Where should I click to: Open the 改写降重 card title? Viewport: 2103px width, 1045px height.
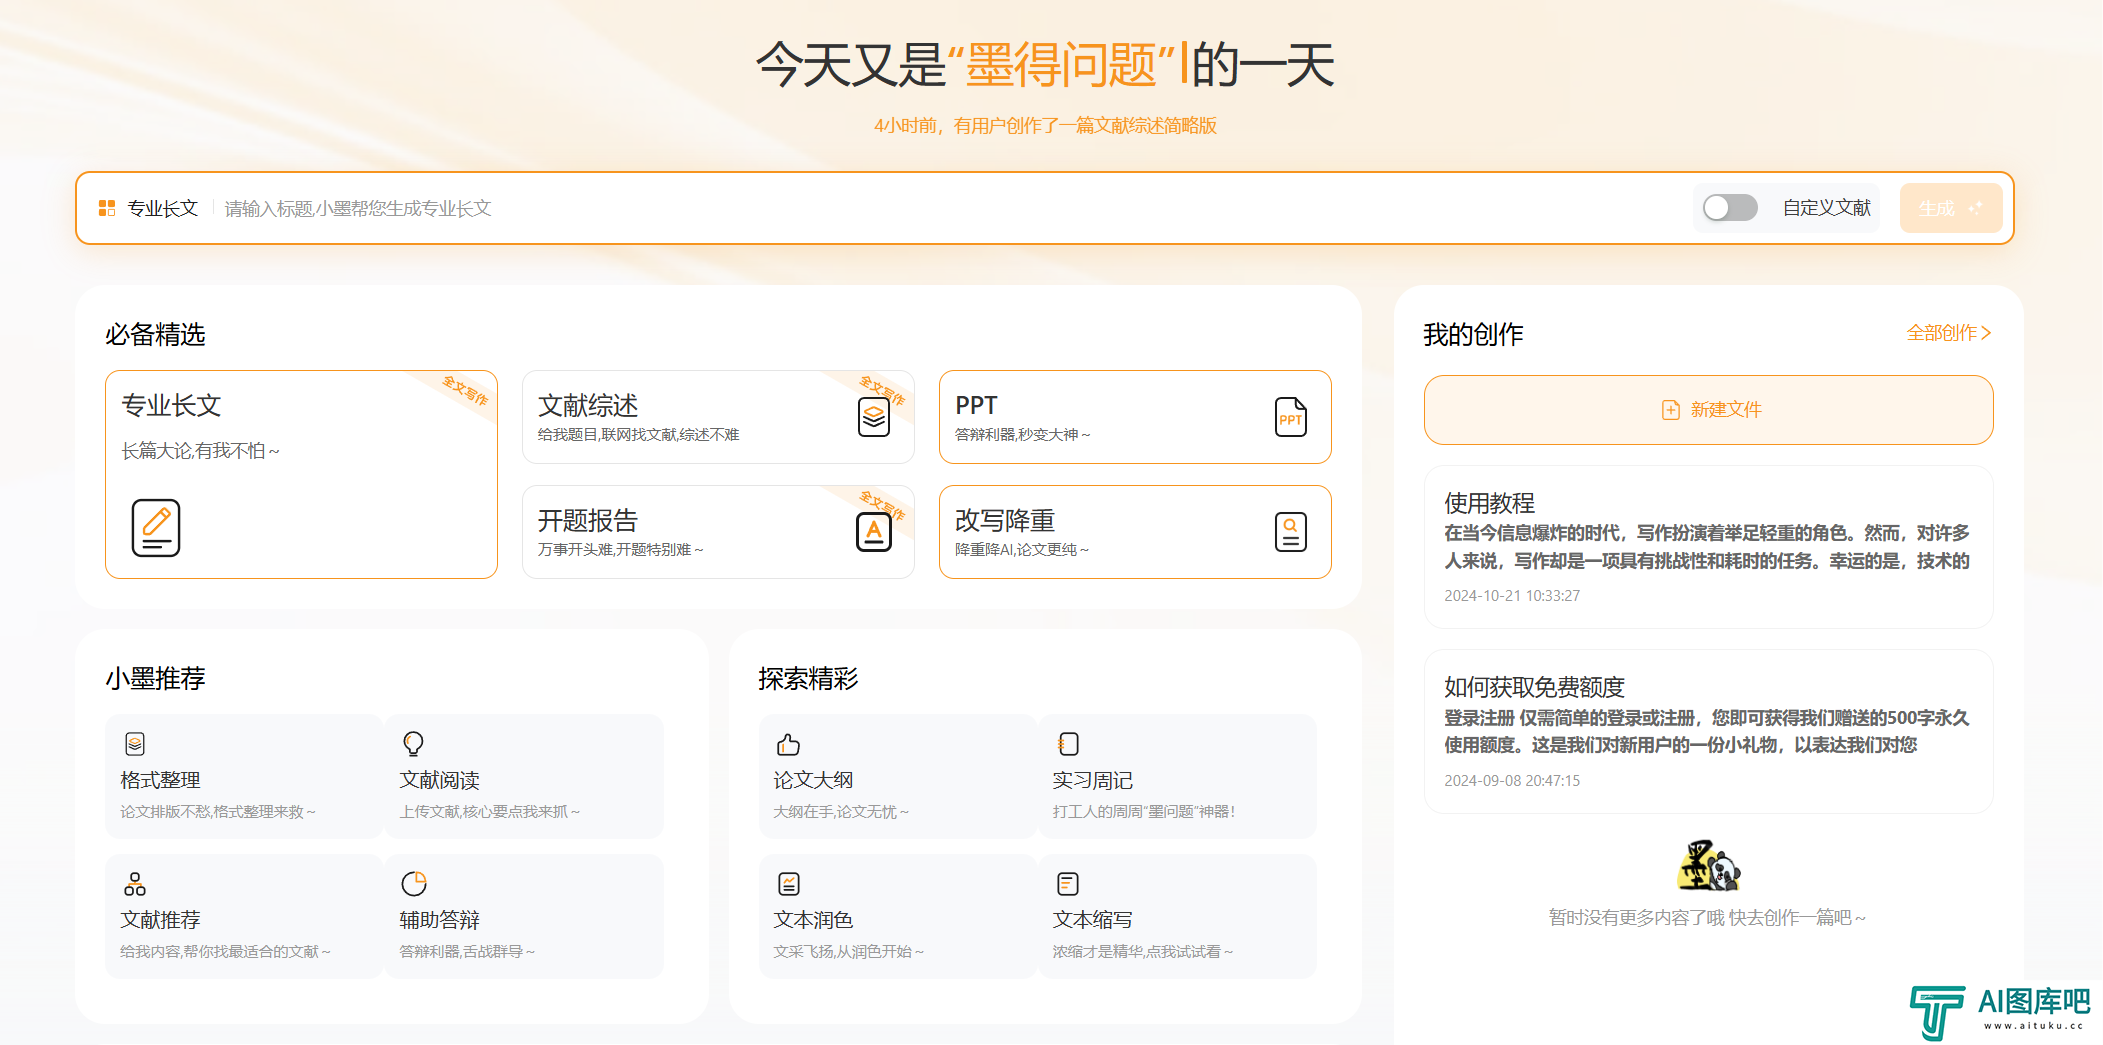point(1005,520)
